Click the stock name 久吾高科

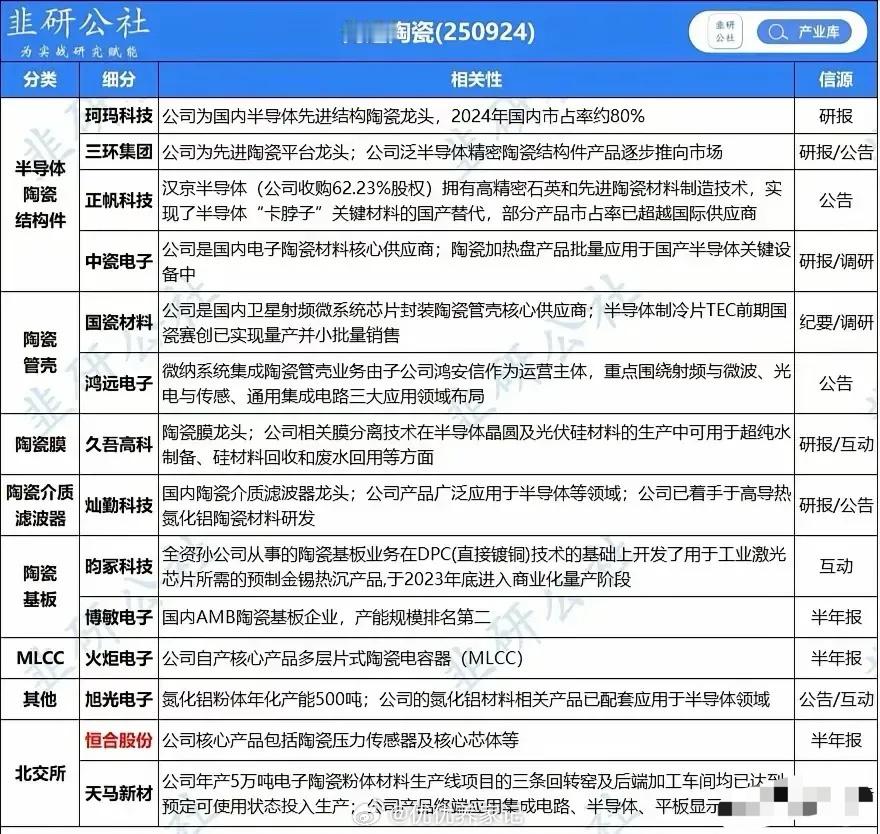coord(118,445)
